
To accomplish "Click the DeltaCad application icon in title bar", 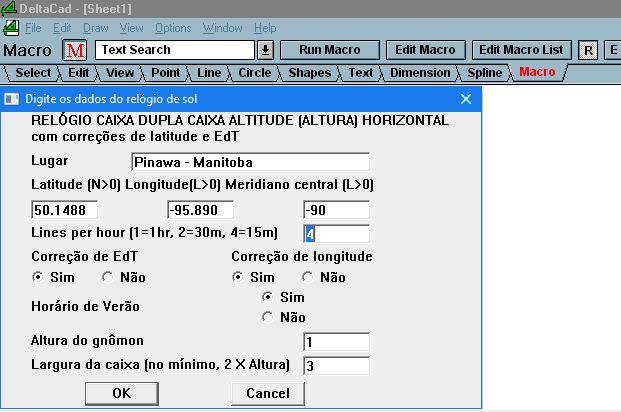I will click(x=10, y=9).
